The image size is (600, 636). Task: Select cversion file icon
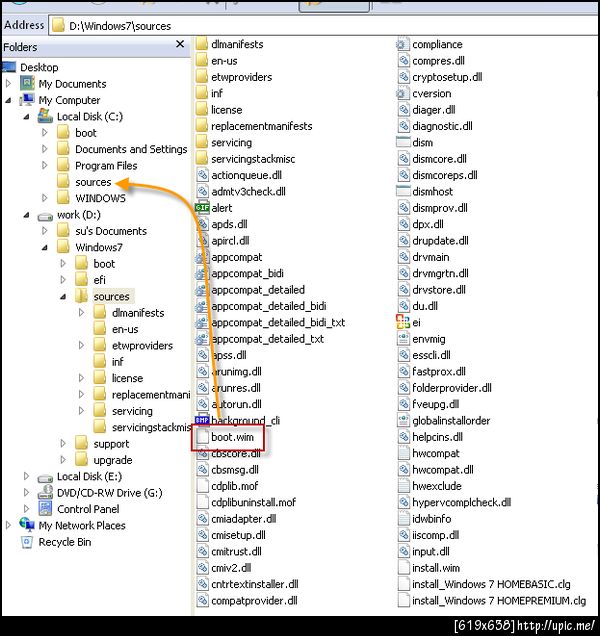click(403, 93)
